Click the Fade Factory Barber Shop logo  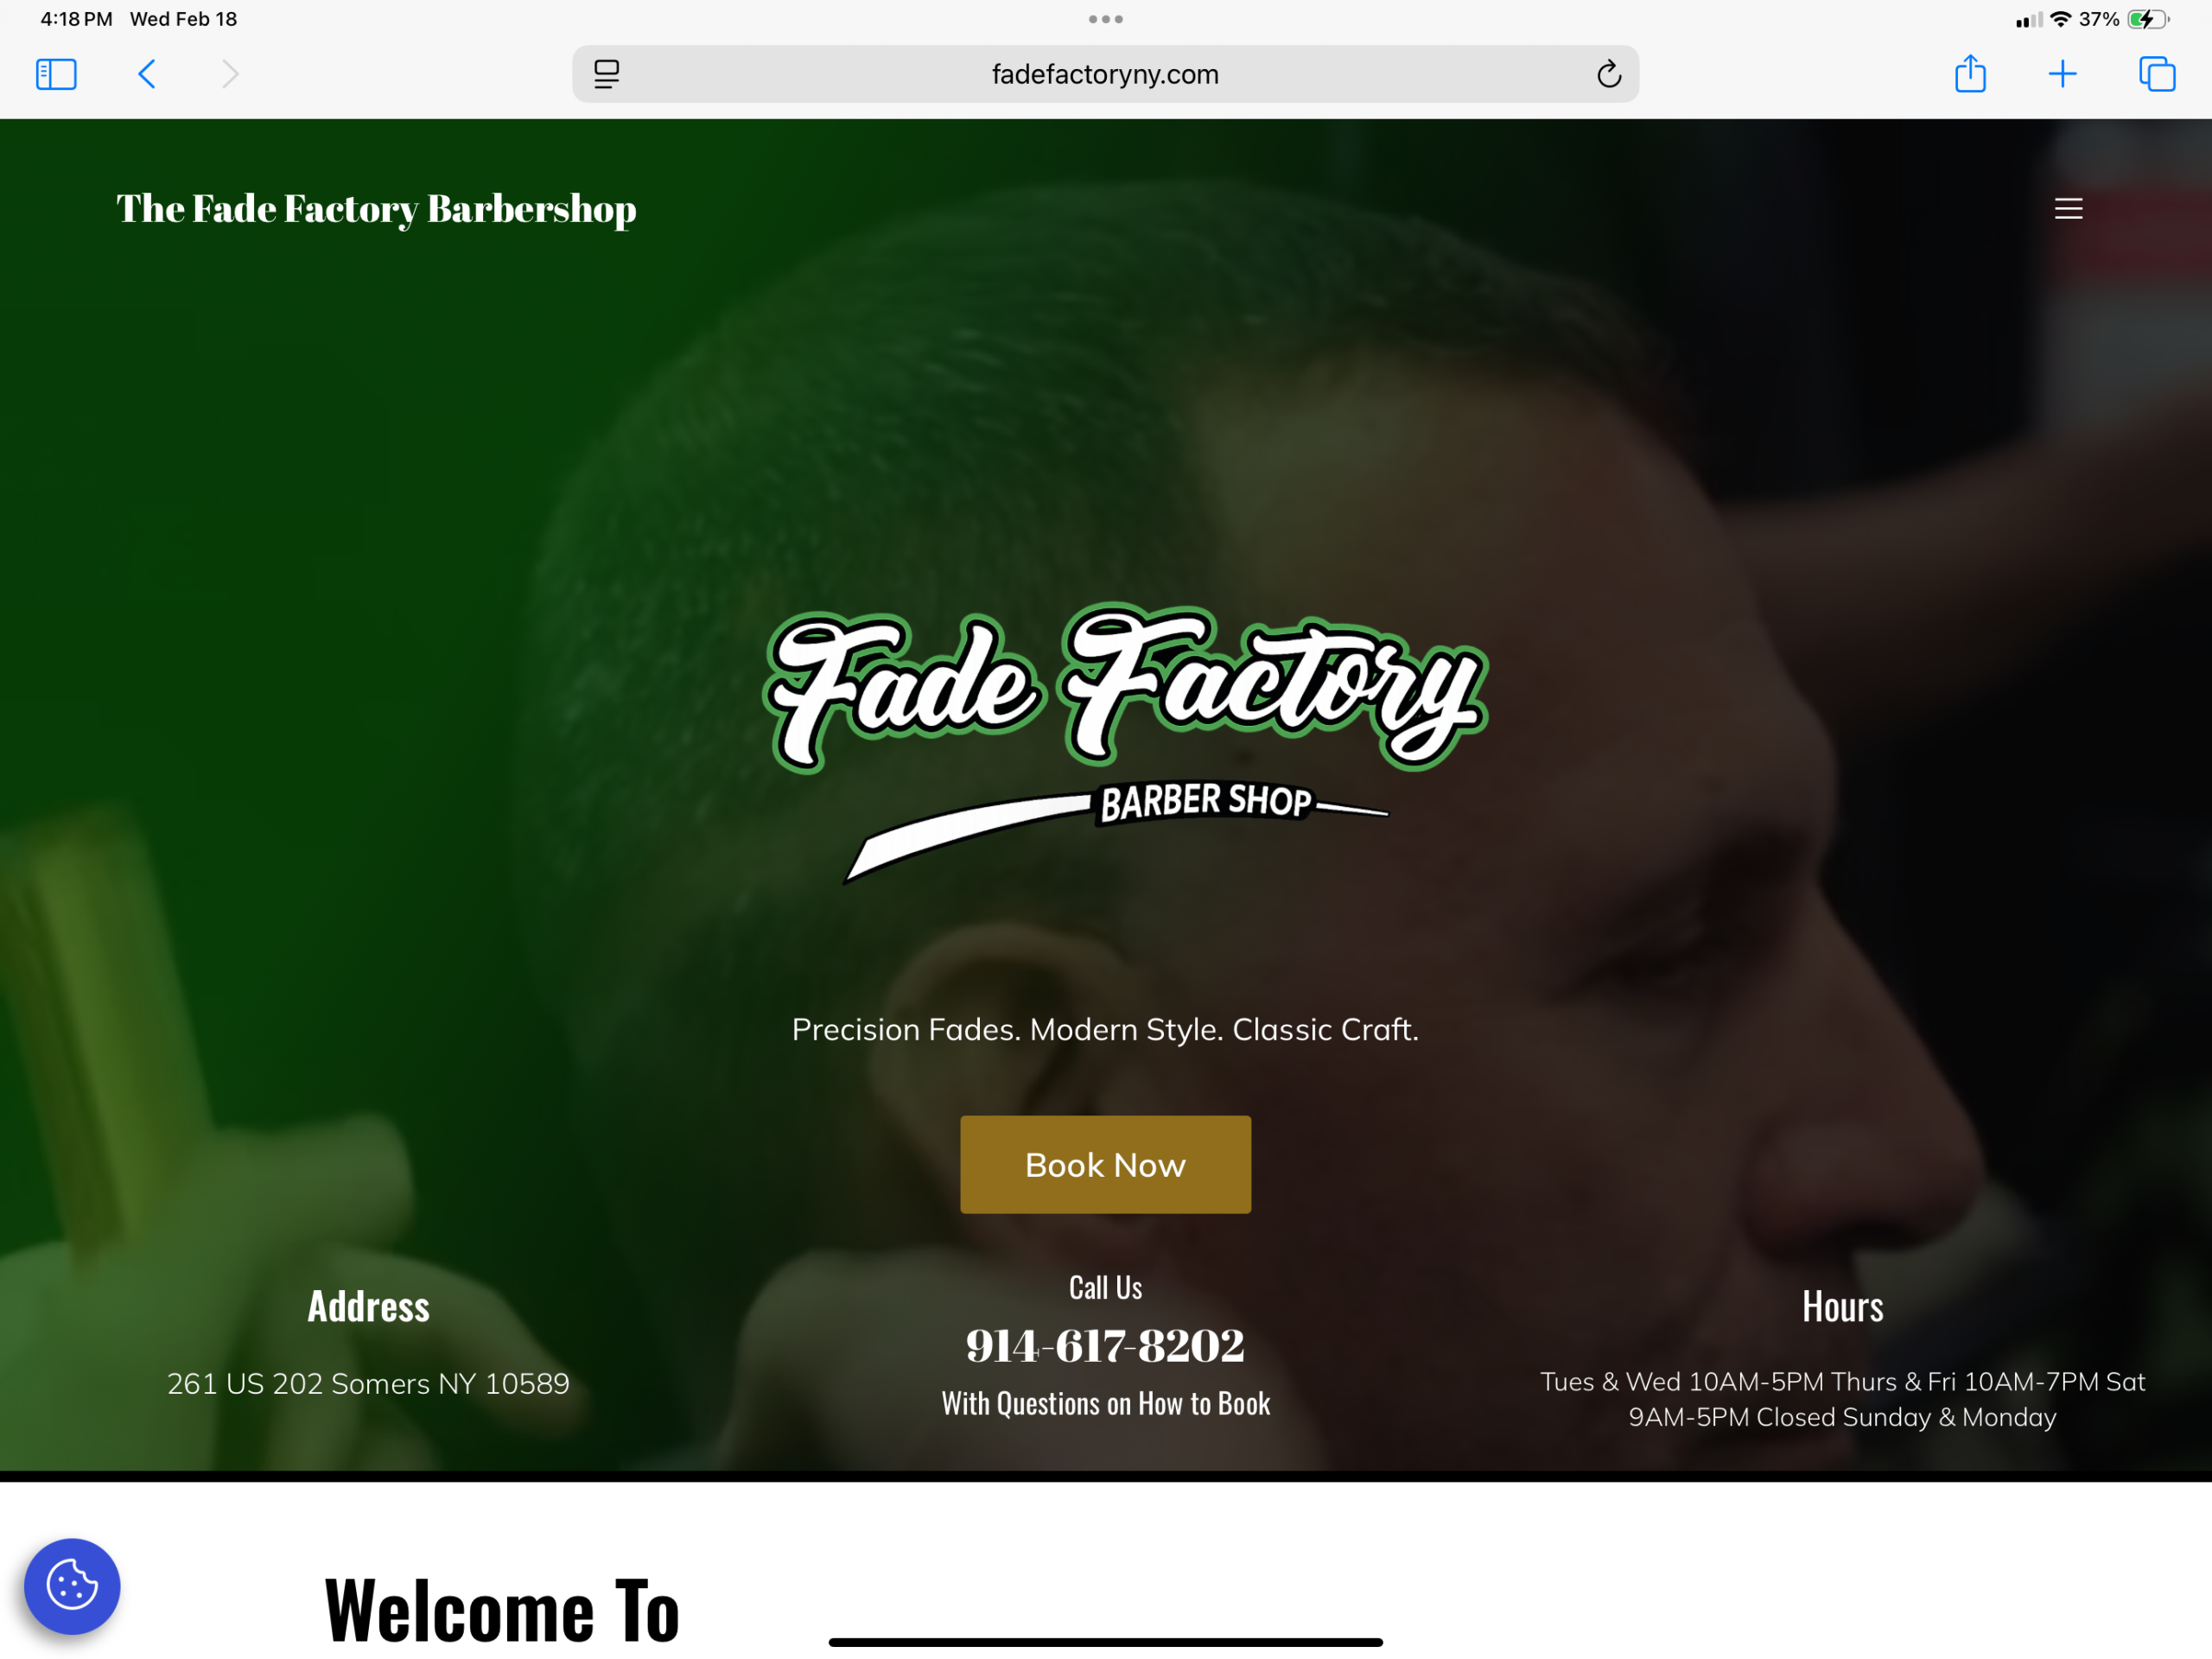click(1125, 743)
